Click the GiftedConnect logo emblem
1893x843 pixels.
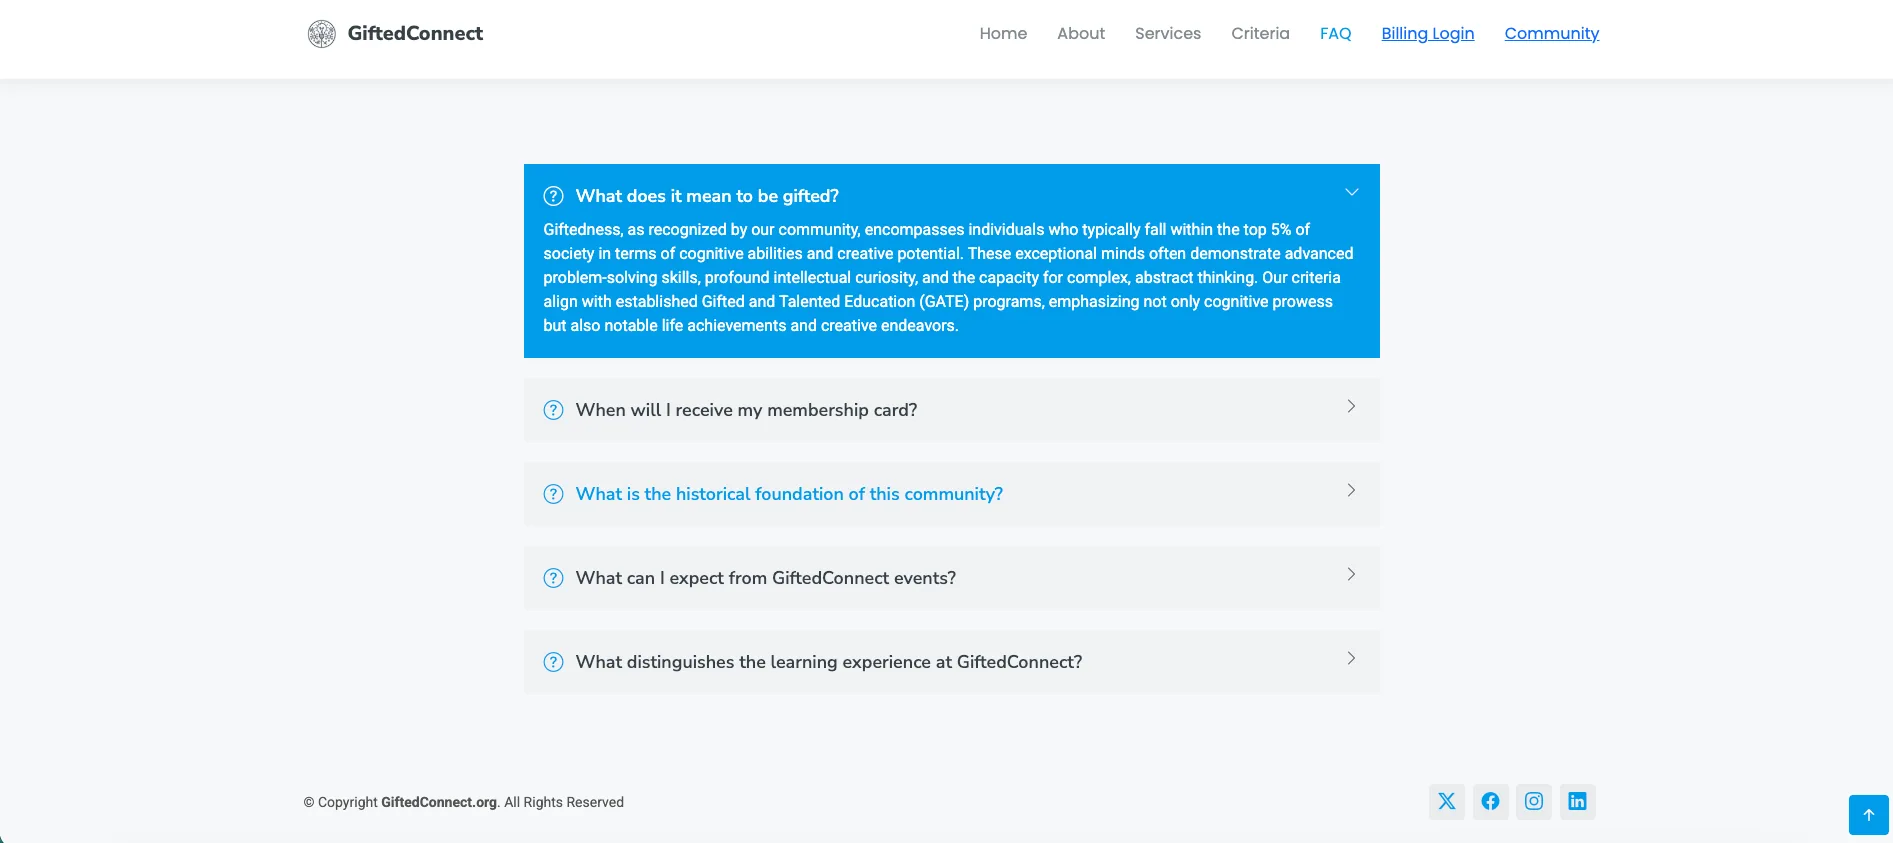(x=321, y=34)
